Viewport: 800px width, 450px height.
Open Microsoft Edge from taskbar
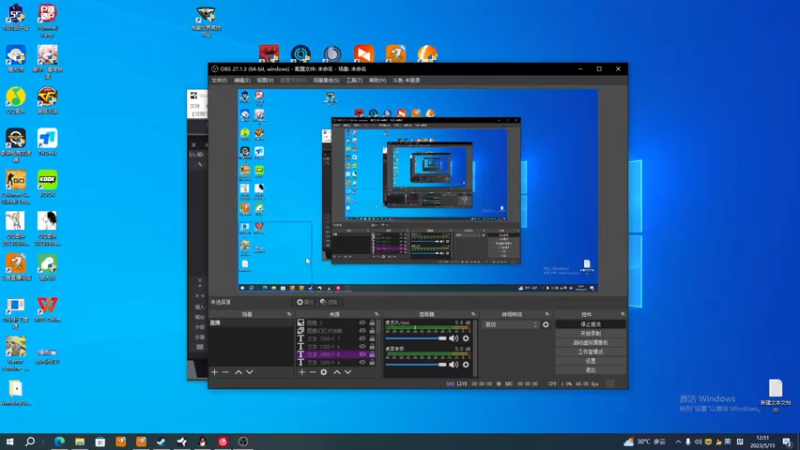[x=59, y=442]
